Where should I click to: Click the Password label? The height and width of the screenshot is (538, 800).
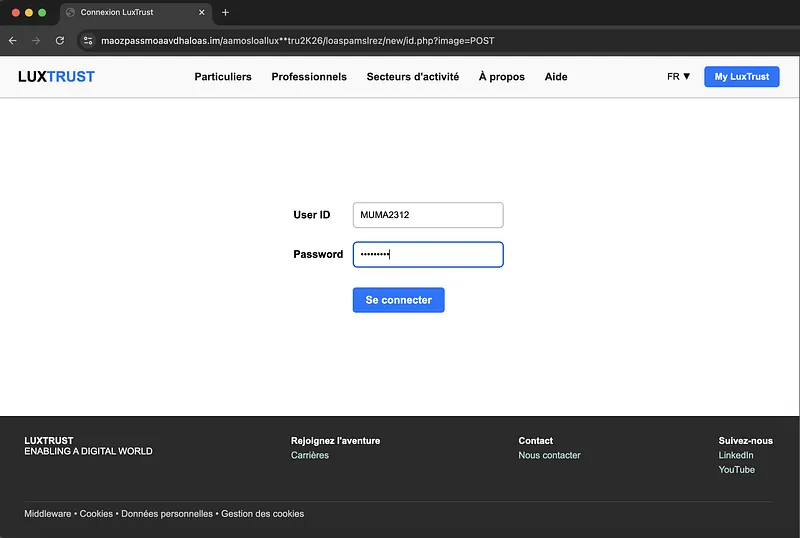click(x=318, y=254)
